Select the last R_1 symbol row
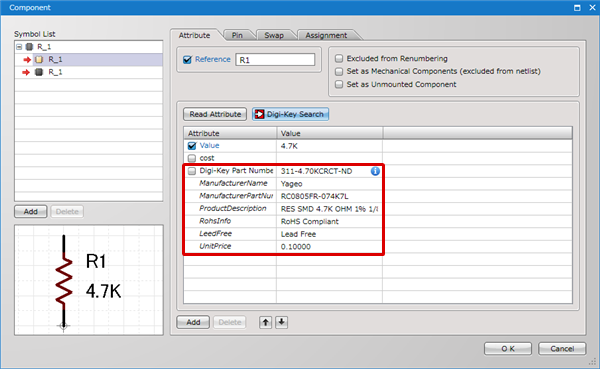Viewport: 600px width, 369px height. [x=89, y=72]
